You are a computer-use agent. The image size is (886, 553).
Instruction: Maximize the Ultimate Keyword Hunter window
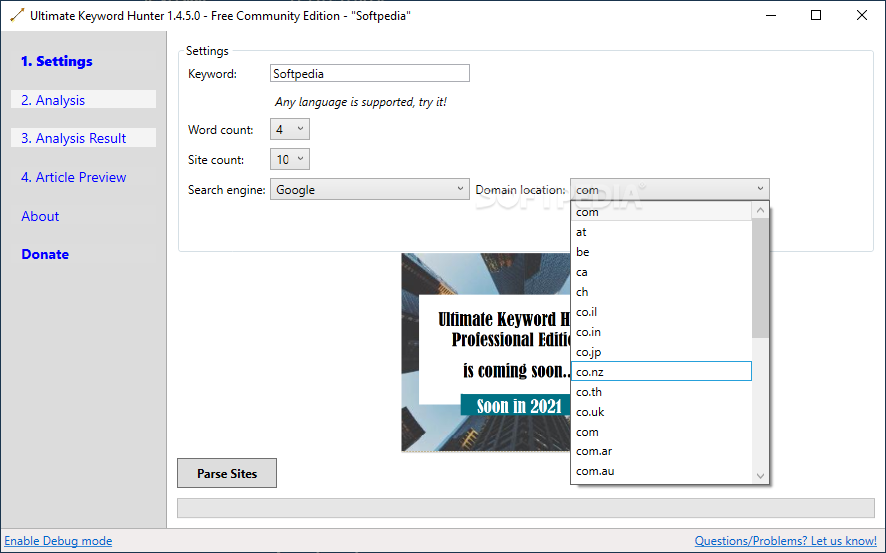tap(816, 15)
